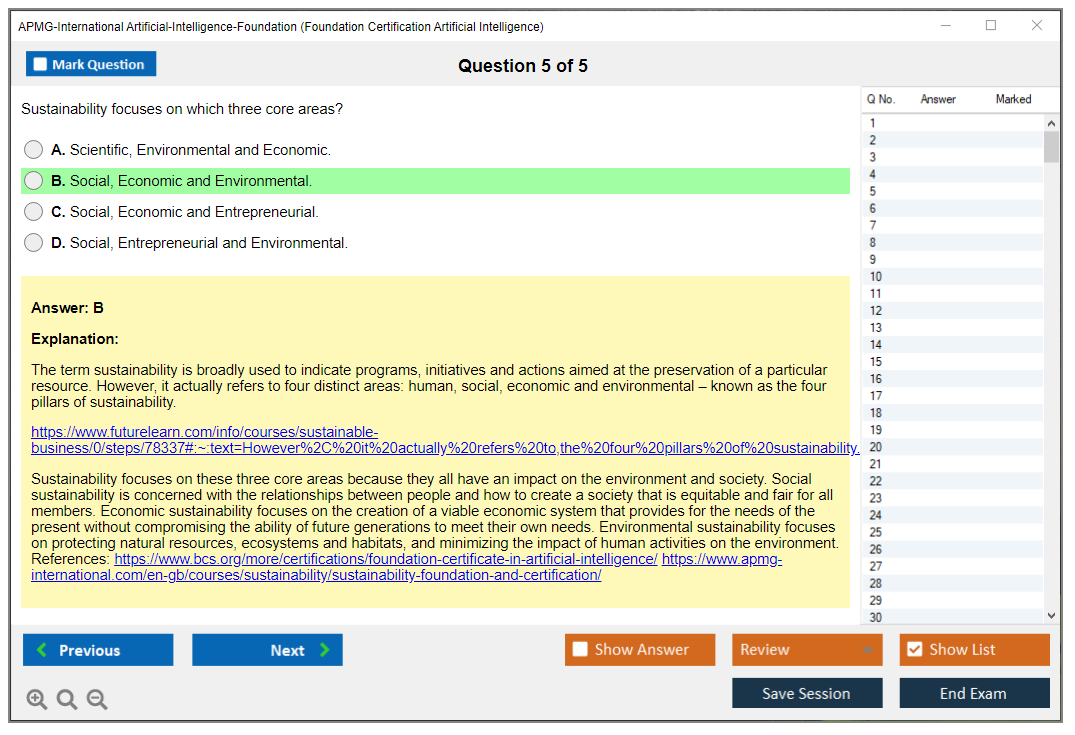
Task: Select question 12 in the question list
Action: point(876,311)
